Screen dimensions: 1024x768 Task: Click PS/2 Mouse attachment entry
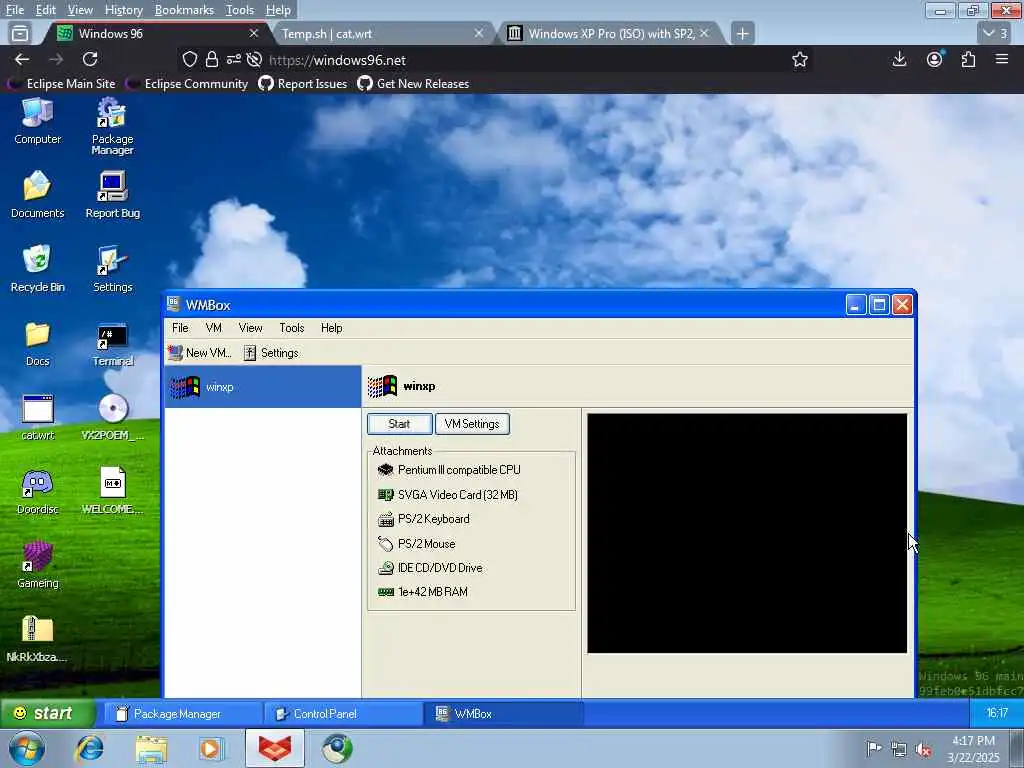(x=417, y=544)
